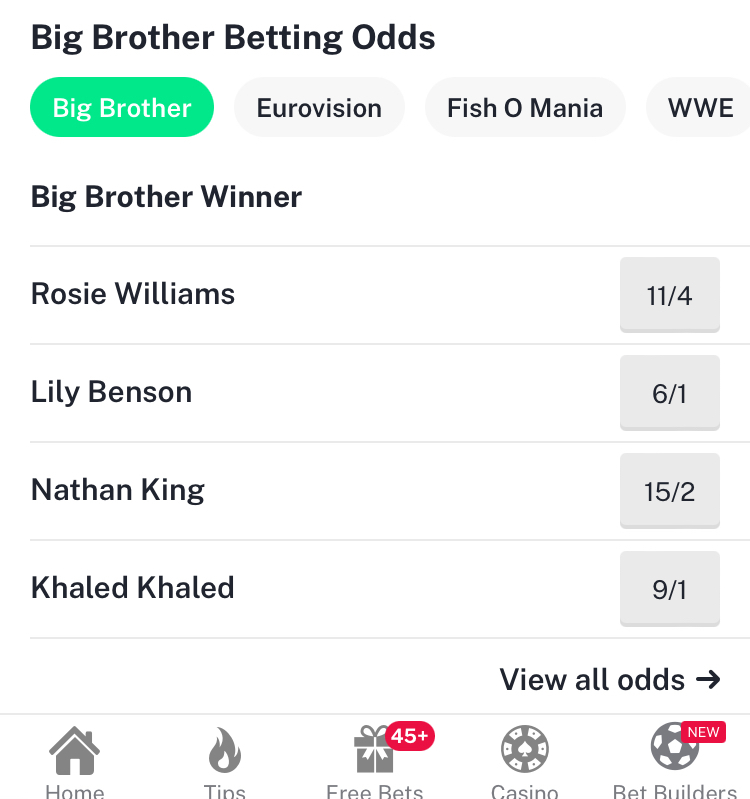Click the arrow next to View all odds
This screenshot has height=799, width=750.
pos(708,679)
